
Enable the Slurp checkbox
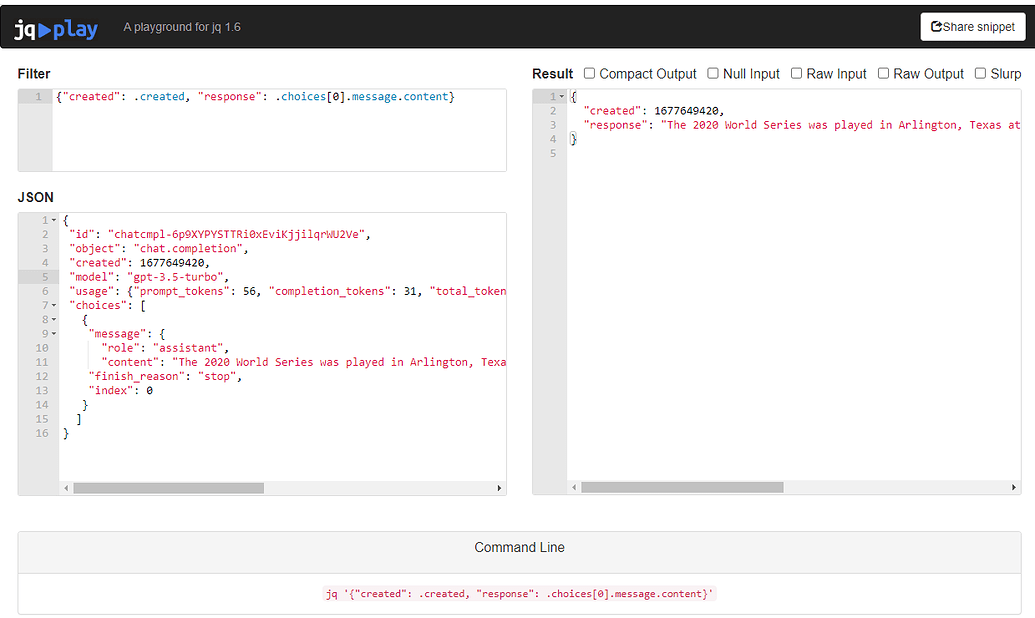[x=980, y=73]
